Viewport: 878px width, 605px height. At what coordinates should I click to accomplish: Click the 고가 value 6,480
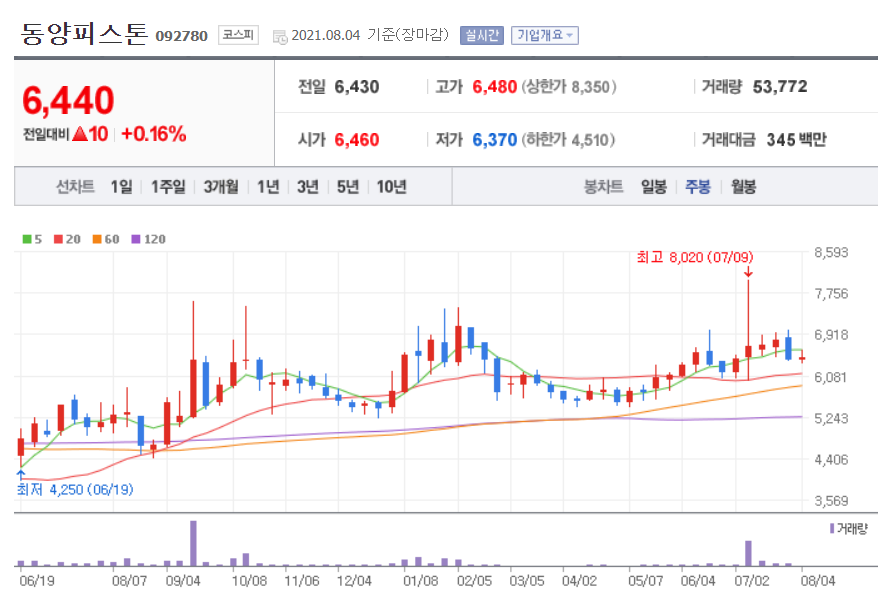[x=494, y=87]
